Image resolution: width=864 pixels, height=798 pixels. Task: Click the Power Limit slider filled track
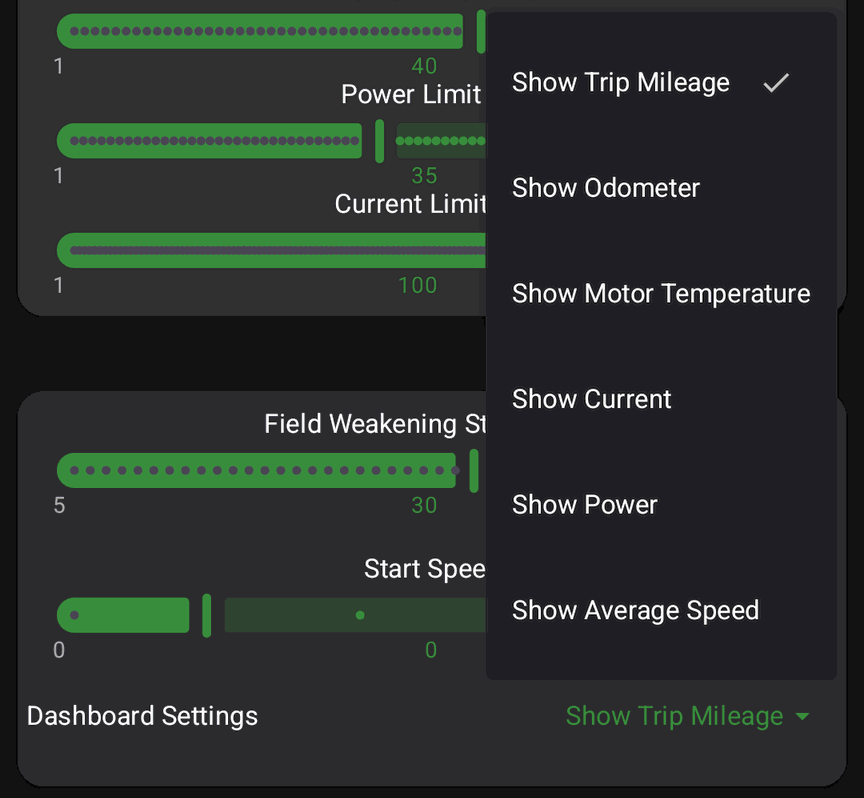click(209, 141)
